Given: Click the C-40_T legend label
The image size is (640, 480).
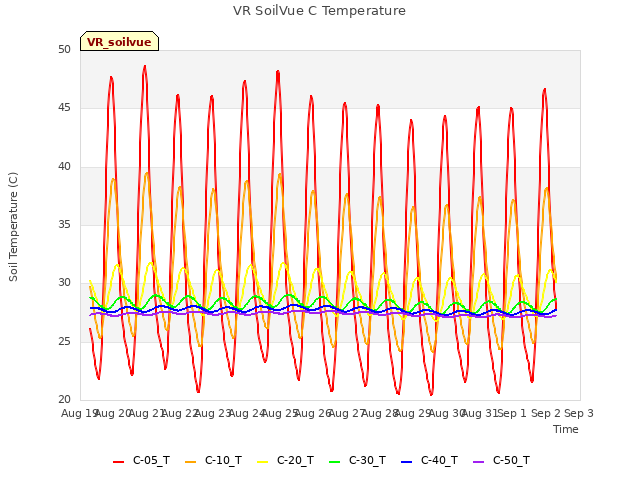Looking at the screenshot, I should point(439,460).
